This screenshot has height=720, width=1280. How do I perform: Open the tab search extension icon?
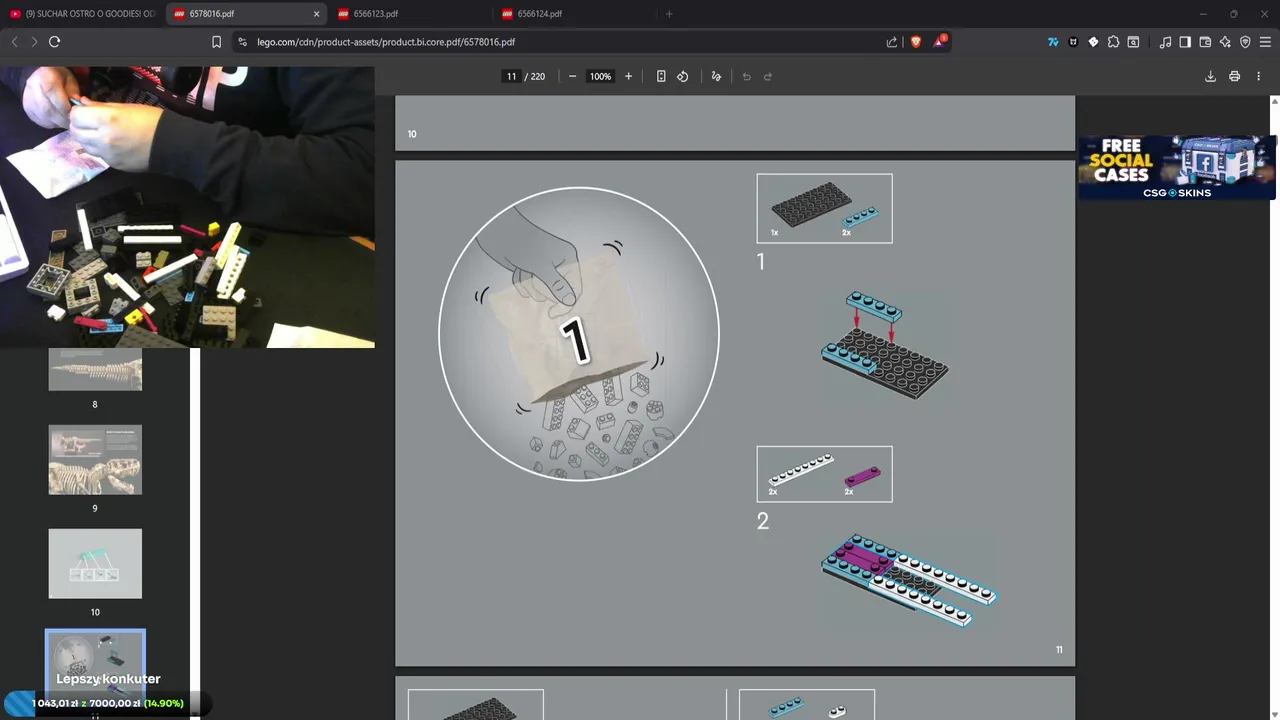click(1133, 42)
